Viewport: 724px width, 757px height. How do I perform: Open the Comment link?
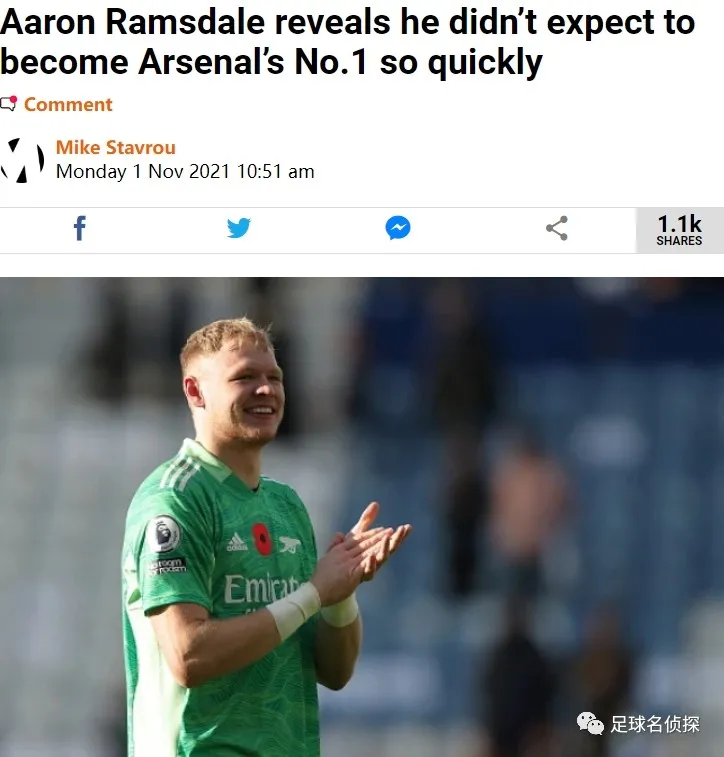[x=68, y=104]
